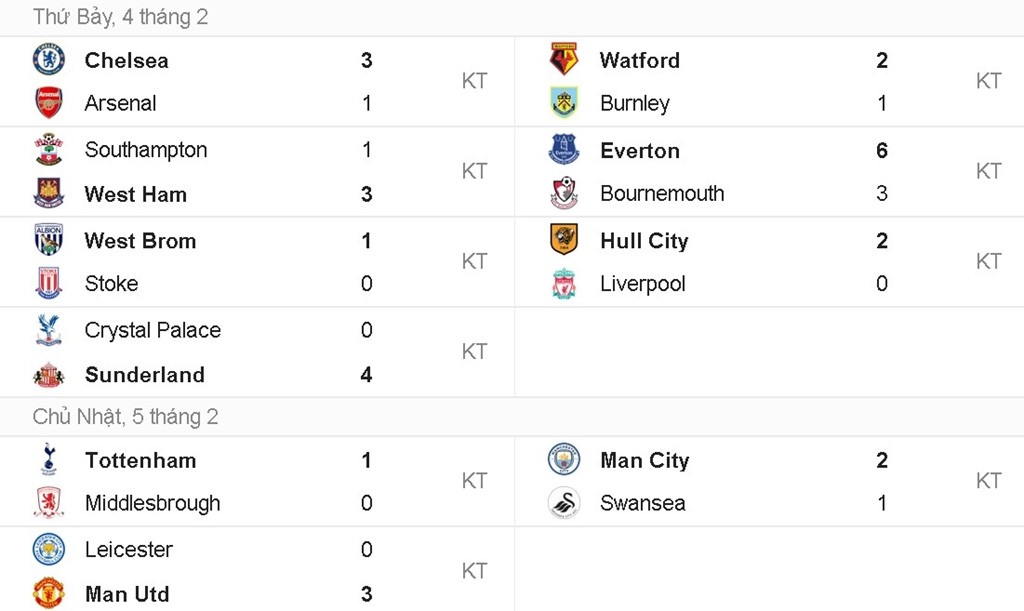Click the Man City sky blue badge

(x=563, y=460)
